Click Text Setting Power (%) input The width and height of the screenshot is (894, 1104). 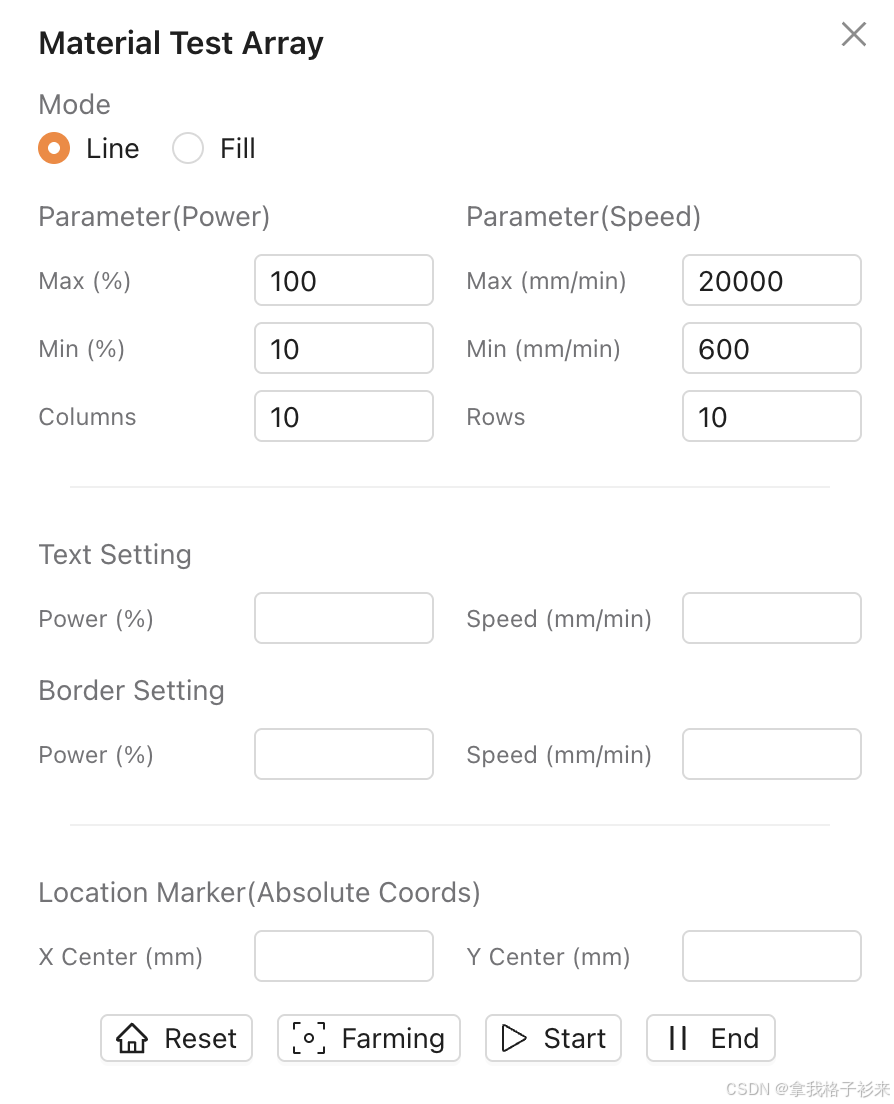(343, 618)
